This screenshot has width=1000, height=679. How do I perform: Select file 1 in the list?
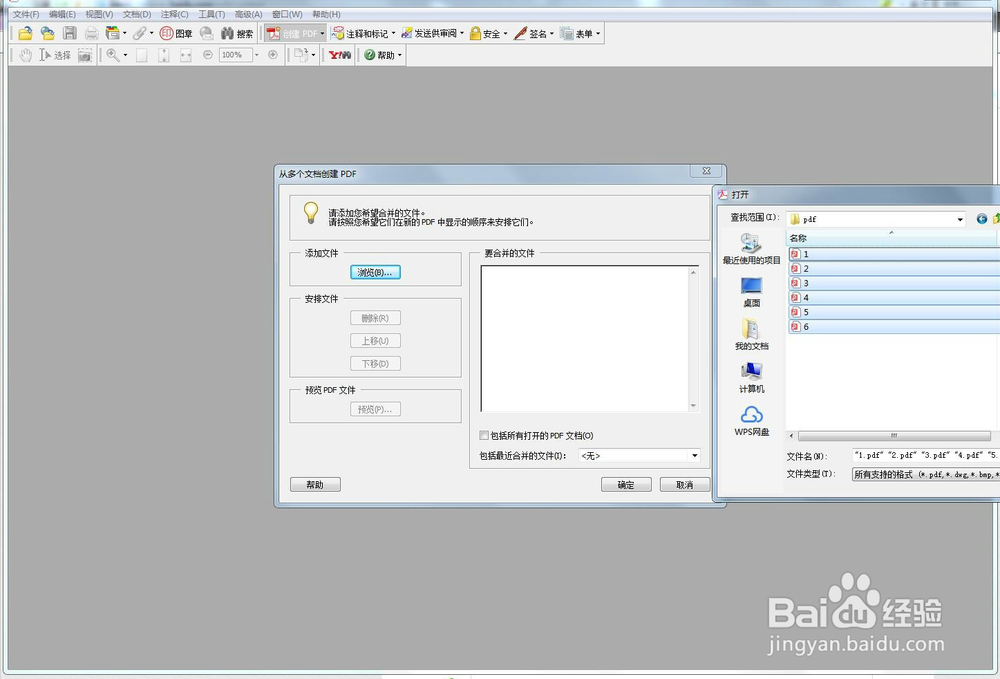coord(894,254)
